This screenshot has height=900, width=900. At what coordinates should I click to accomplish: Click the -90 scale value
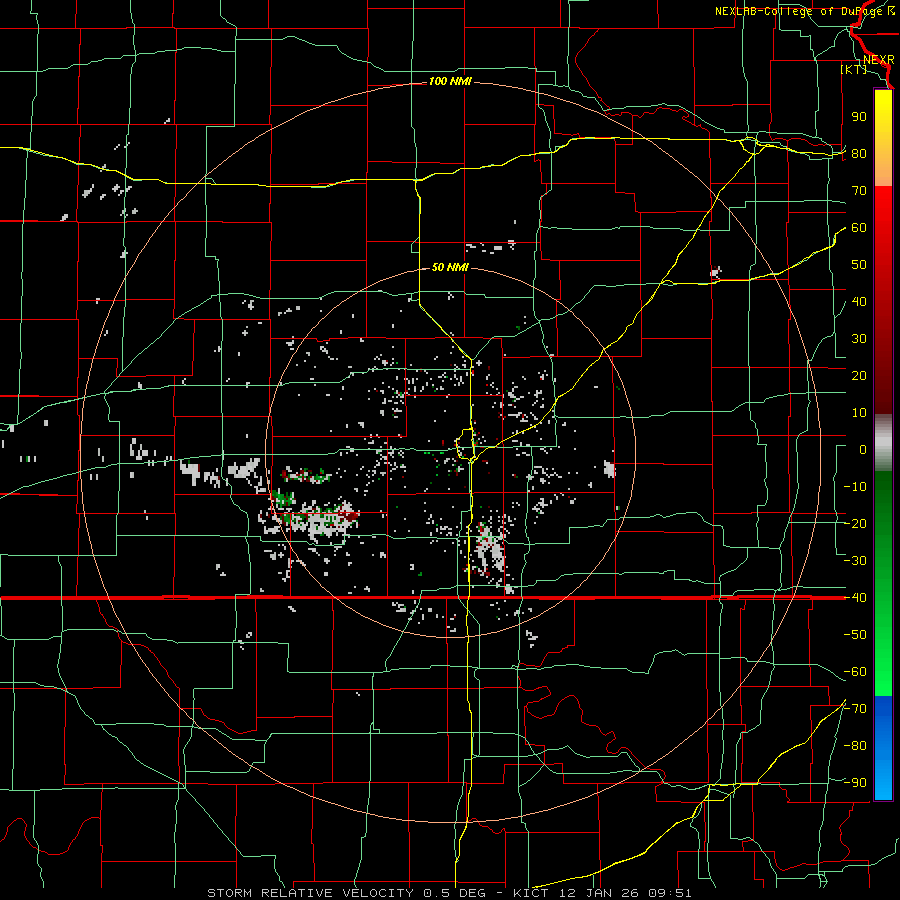click(x=855, y=783)
